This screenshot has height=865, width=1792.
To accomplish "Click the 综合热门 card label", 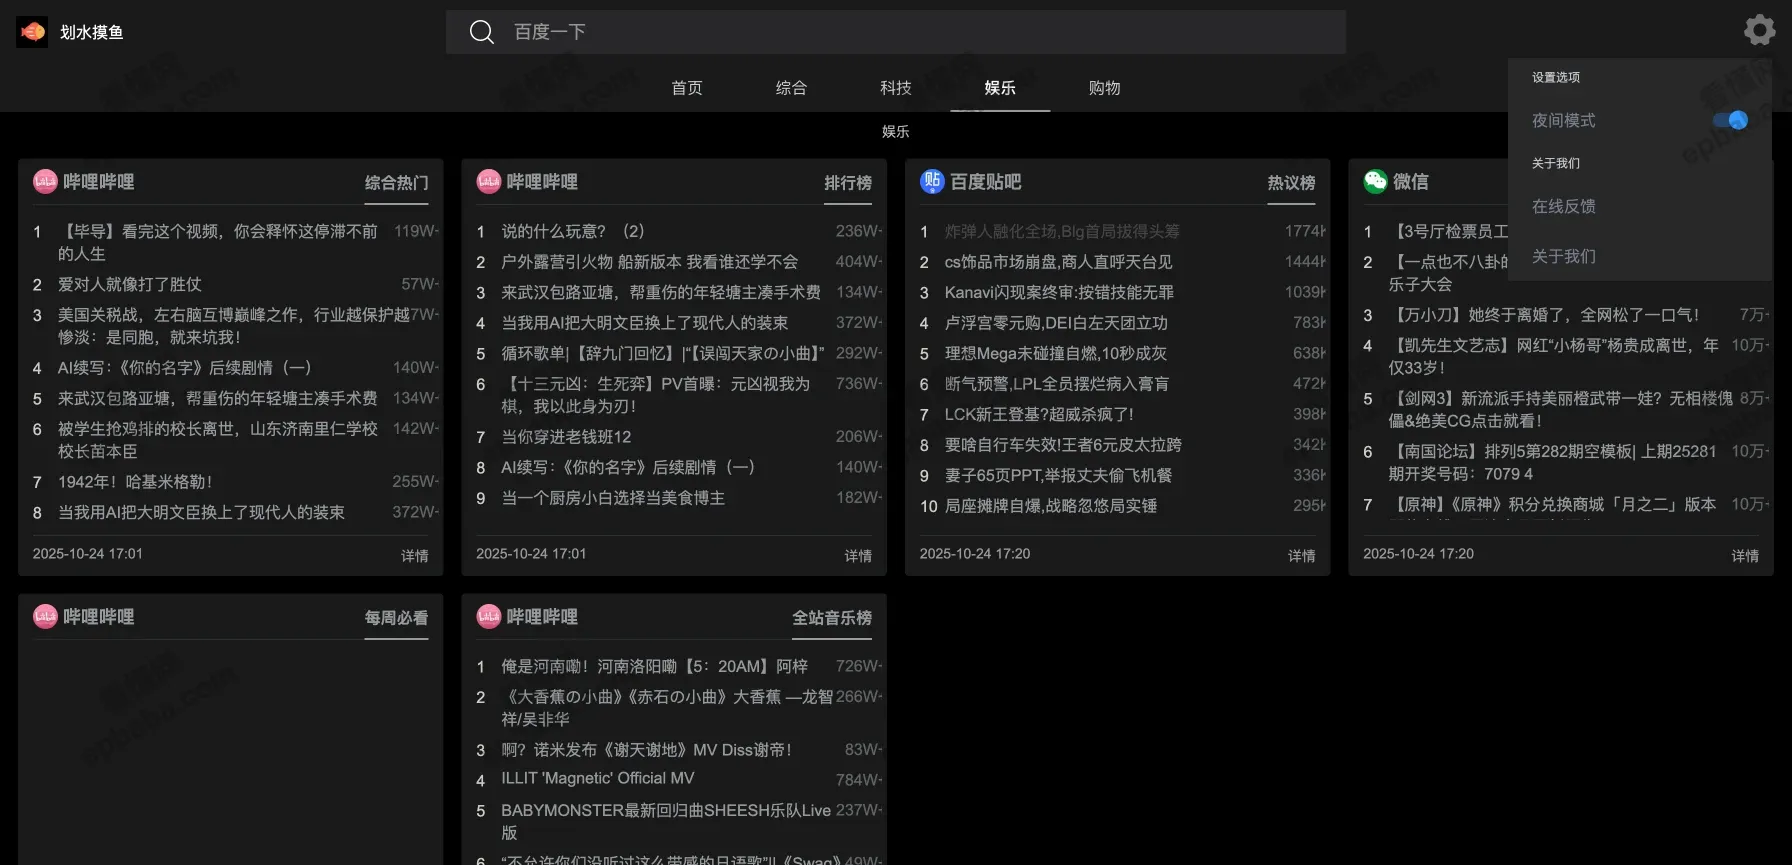I will 397,183.
